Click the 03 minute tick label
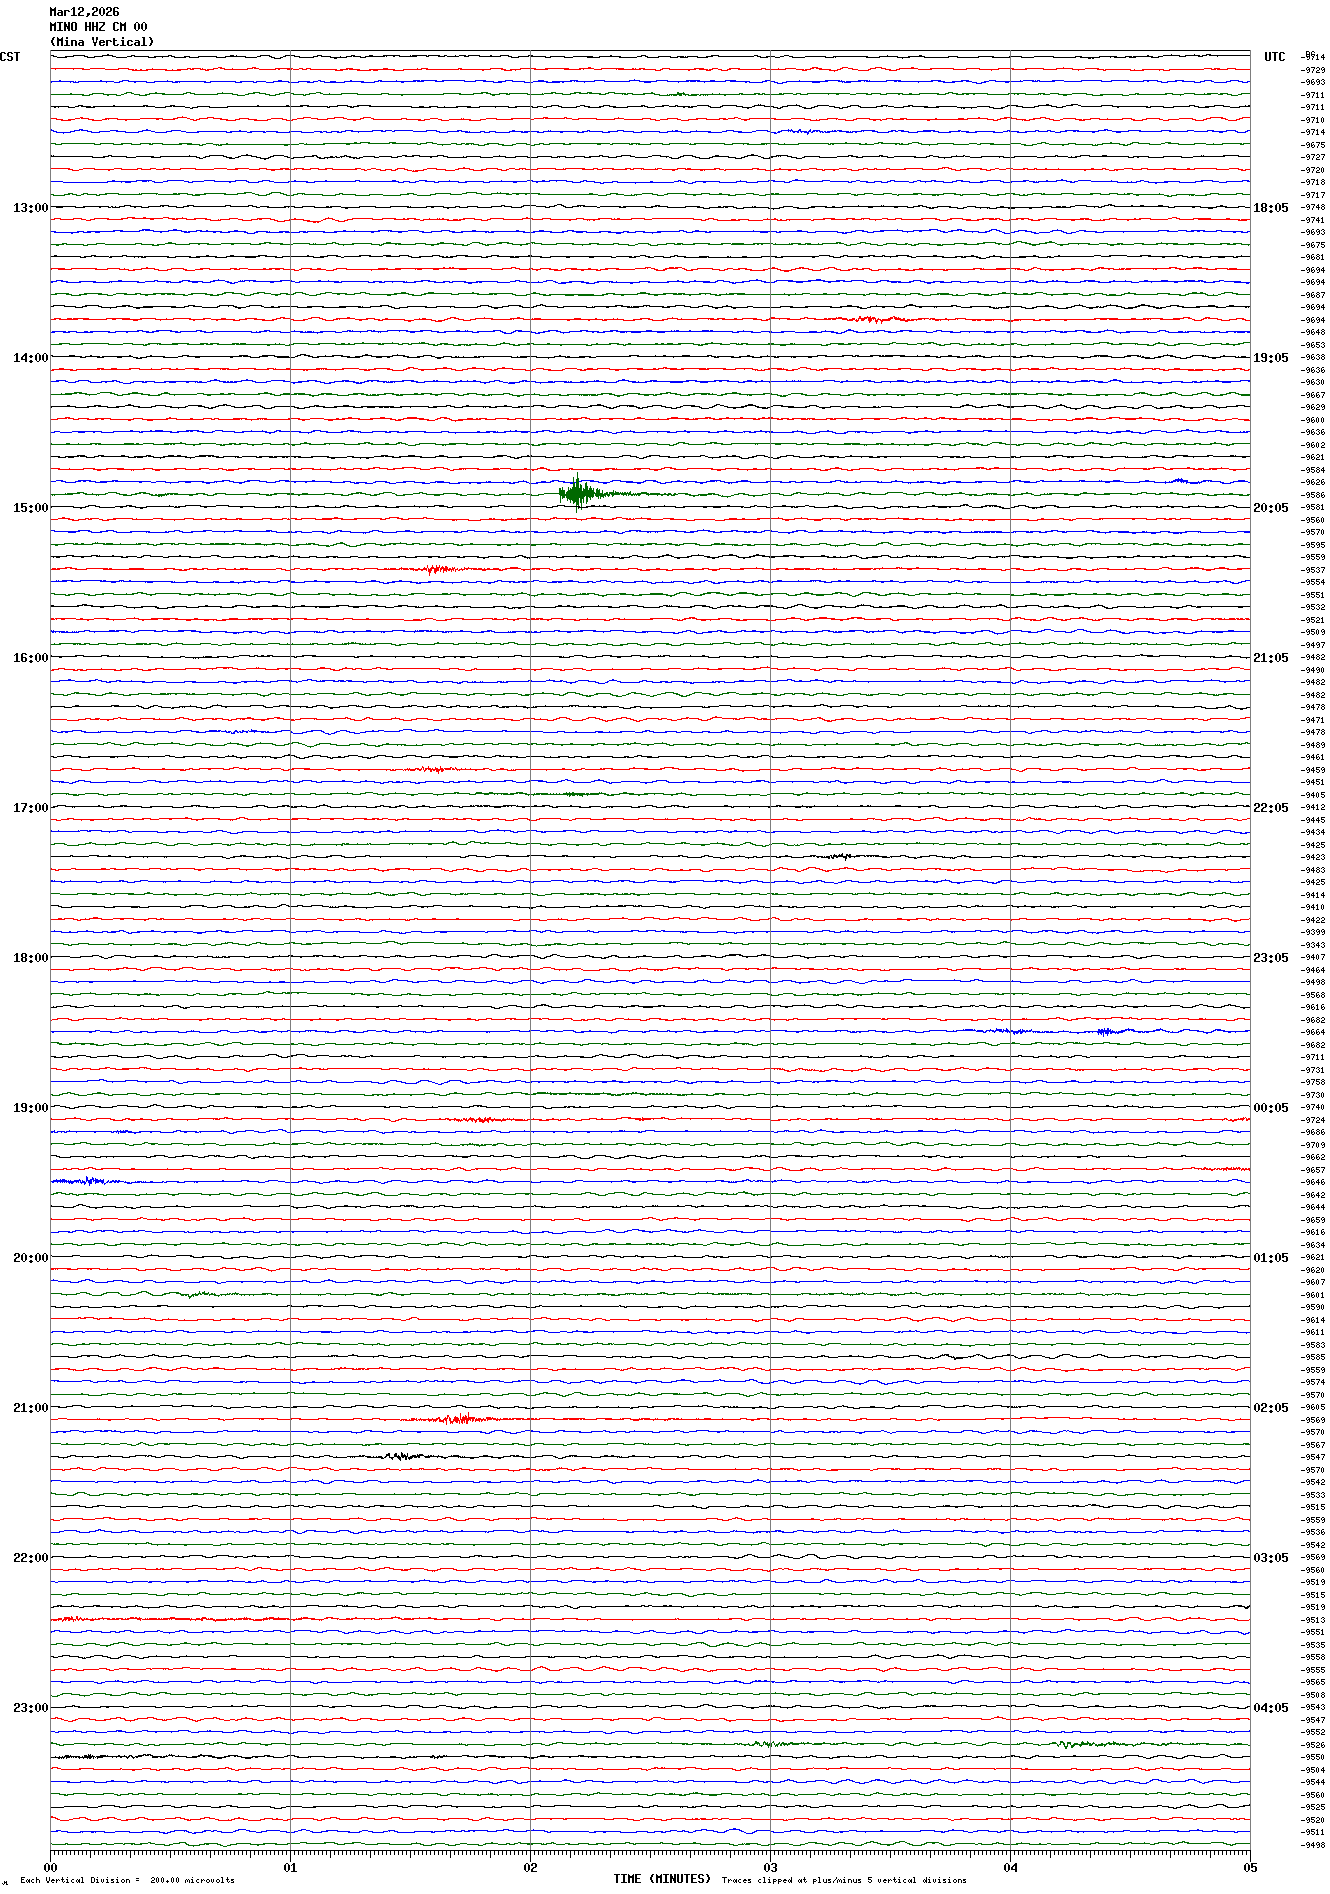 point(770,1867)
